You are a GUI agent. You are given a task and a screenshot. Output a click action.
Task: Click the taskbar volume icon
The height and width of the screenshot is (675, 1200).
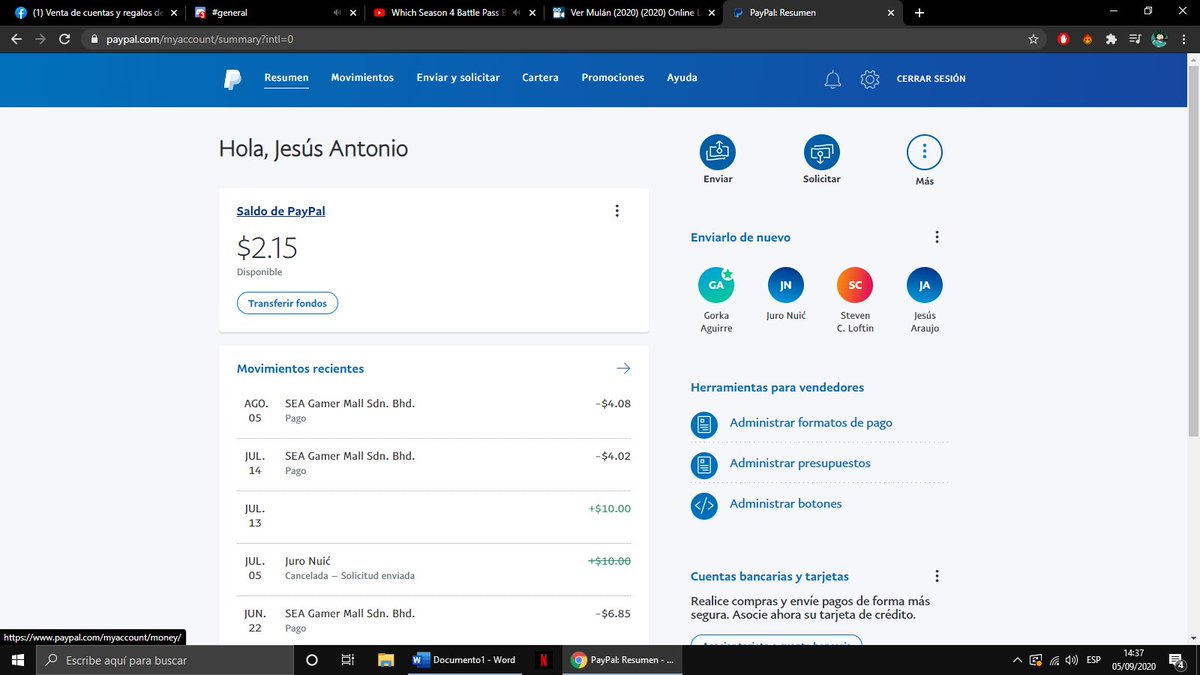1072,660
